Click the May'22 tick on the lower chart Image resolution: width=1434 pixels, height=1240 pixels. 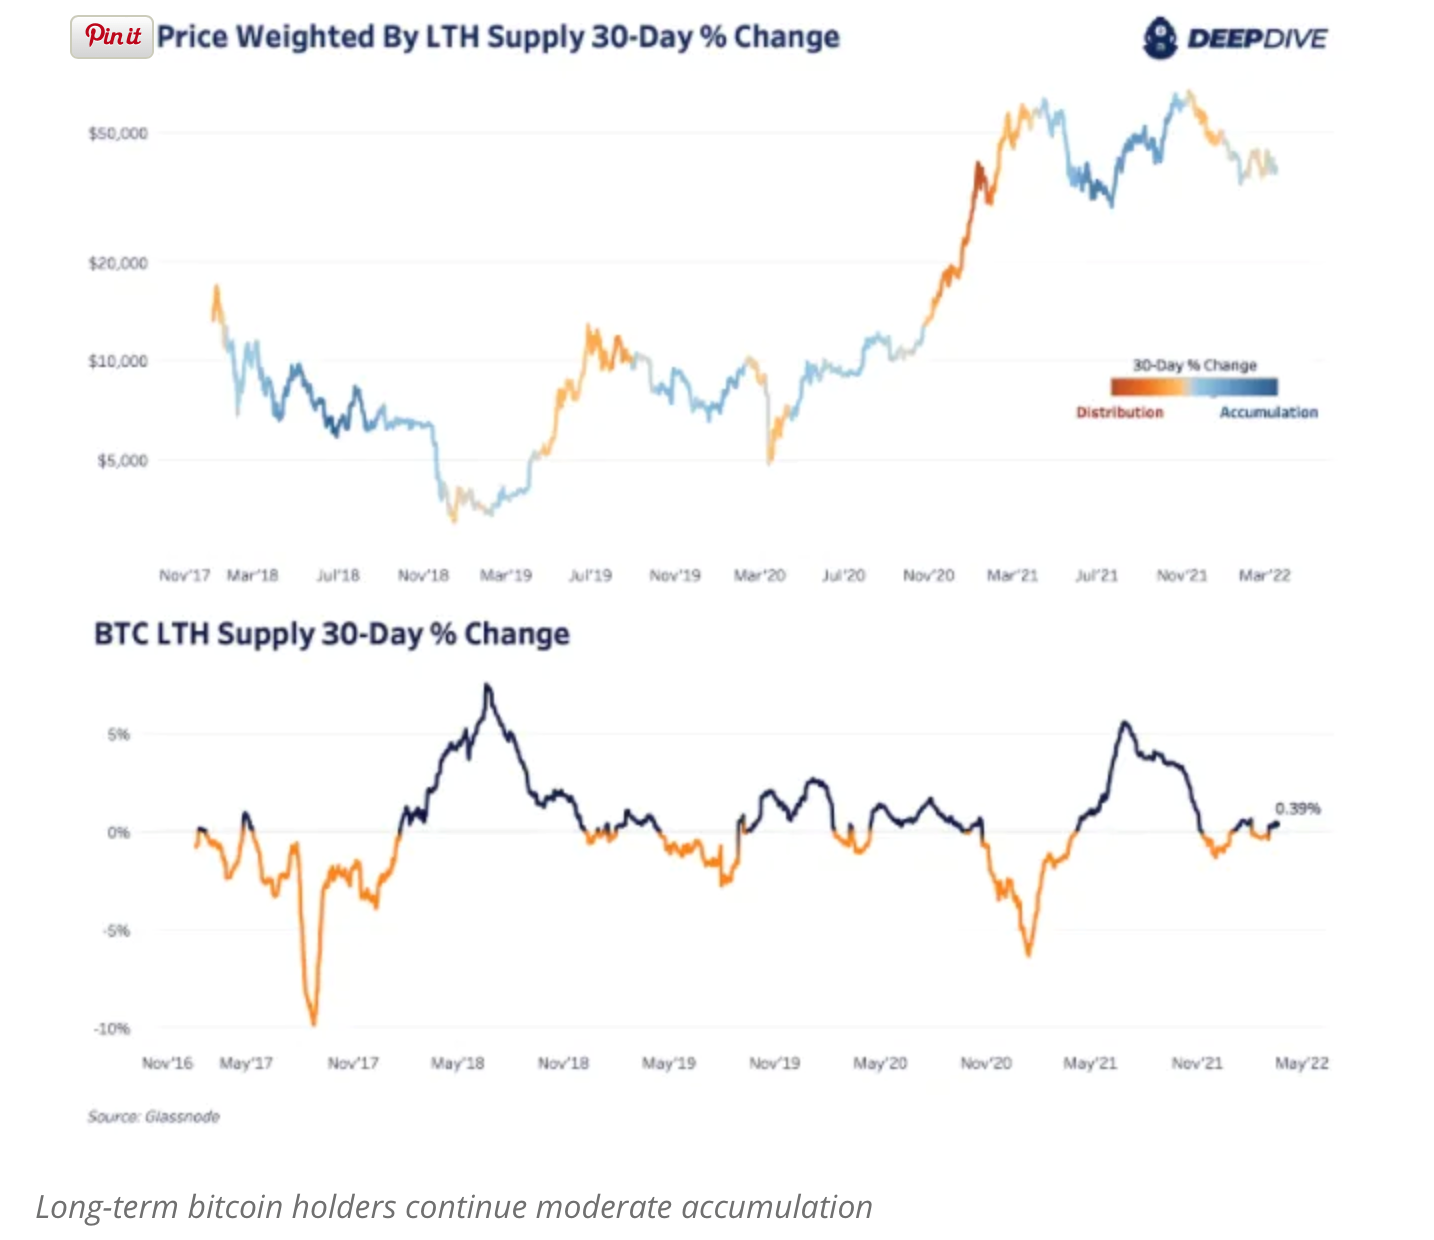(1302, 1063)
